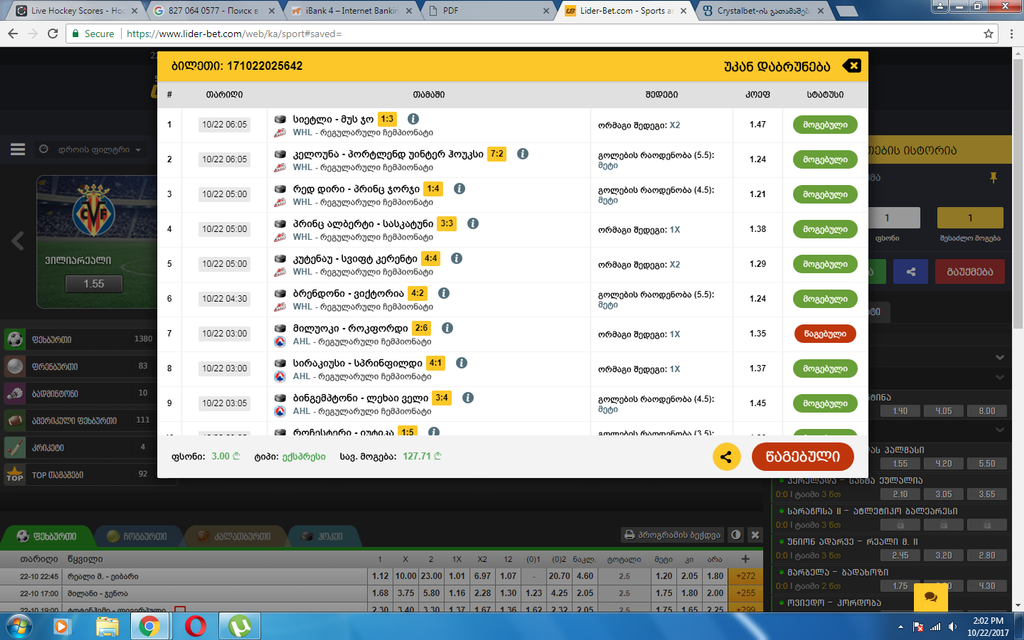Click the yellow share icon in ticket footer
The height and width of the screenshot is (640, 1024).
[726, 456]
